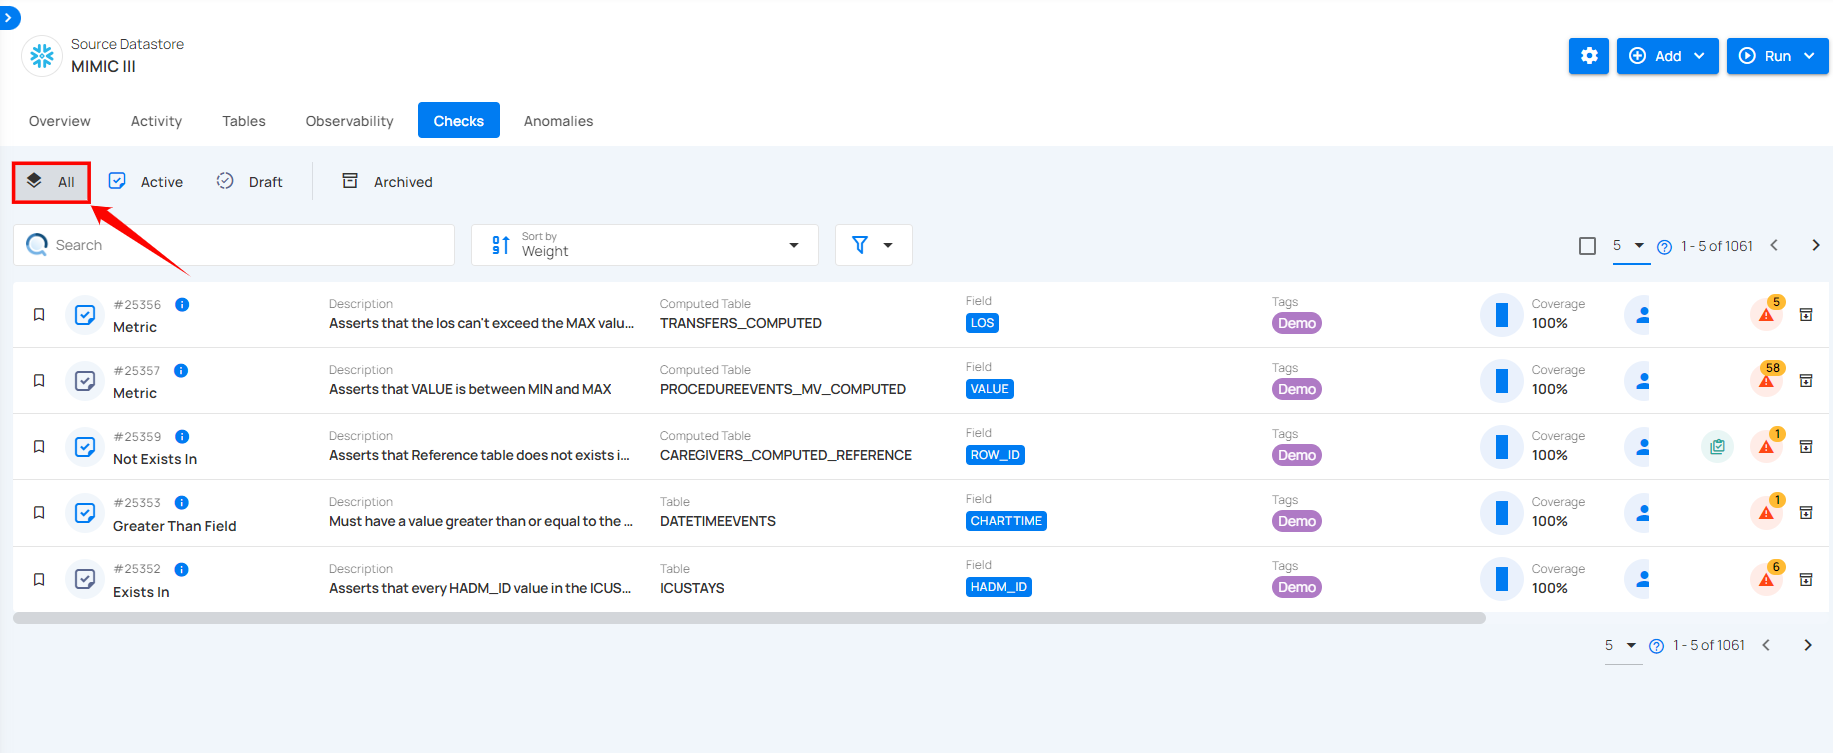
Task: Open anomalies warning for the LOS check
Action: [x=1767, y=314]
